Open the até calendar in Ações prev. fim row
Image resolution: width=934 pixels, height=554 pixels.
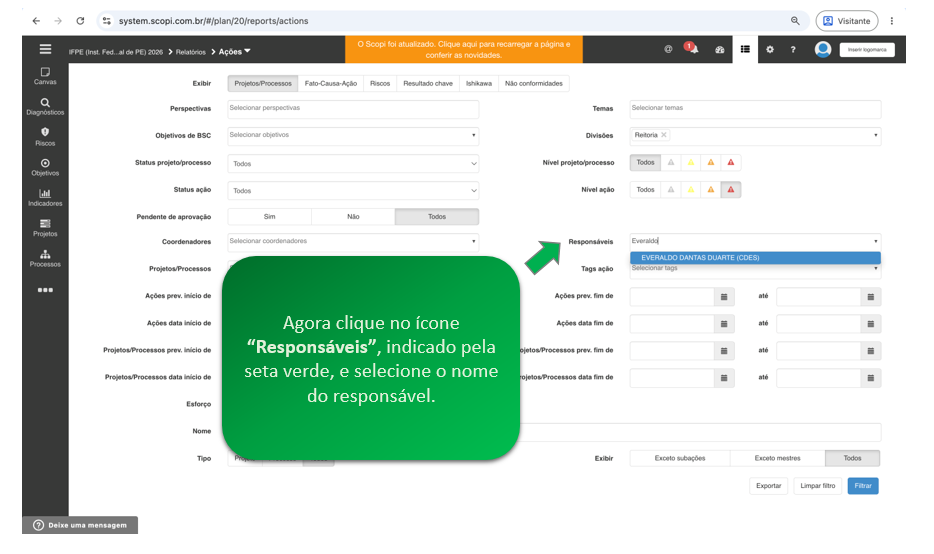(x=871, y=297)
